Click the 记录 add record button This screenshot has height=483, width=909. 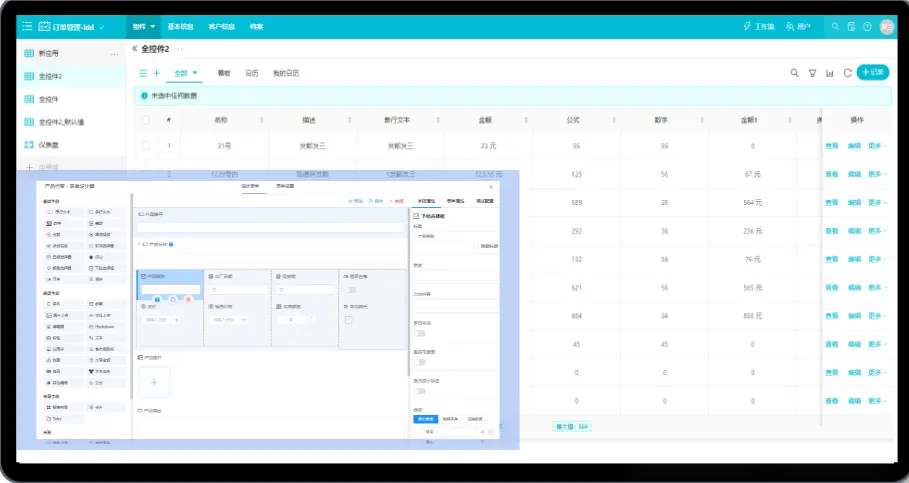872,72
